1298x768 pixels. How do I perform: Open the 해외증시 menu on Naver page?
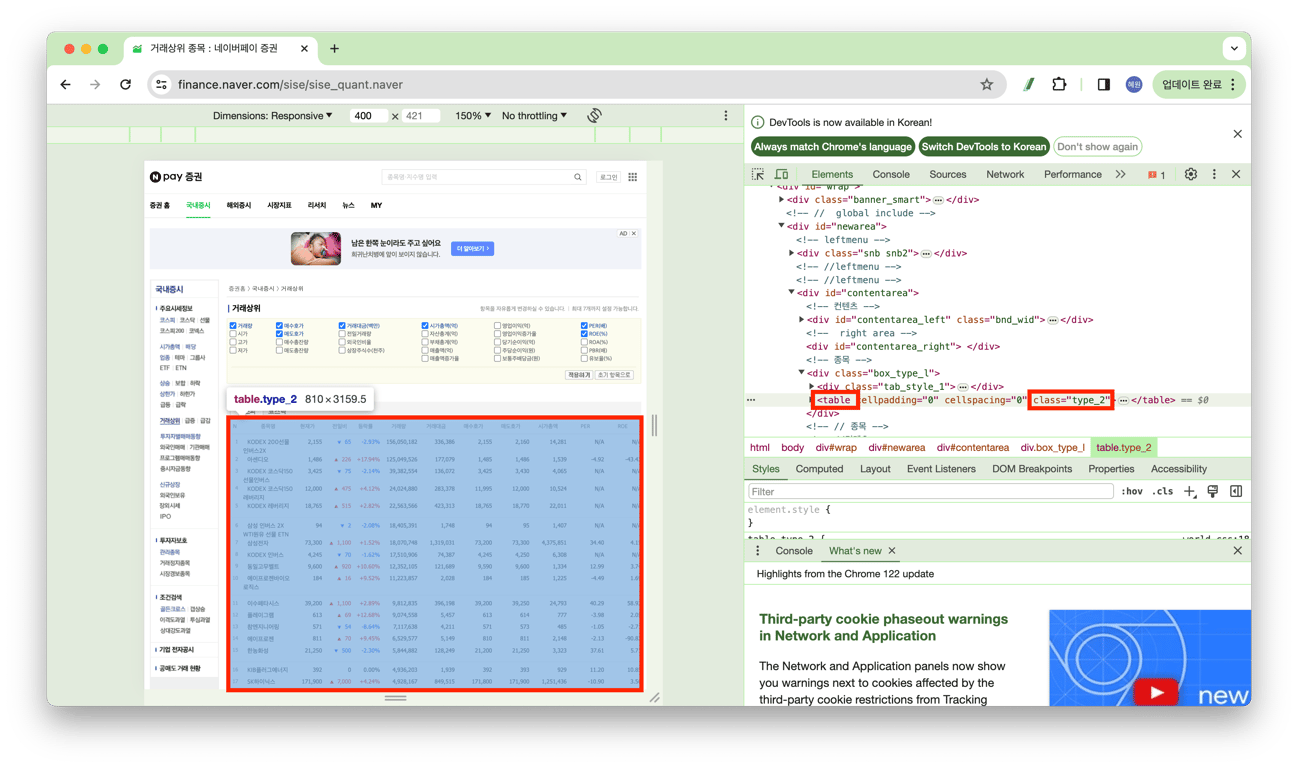pos(239,206)
